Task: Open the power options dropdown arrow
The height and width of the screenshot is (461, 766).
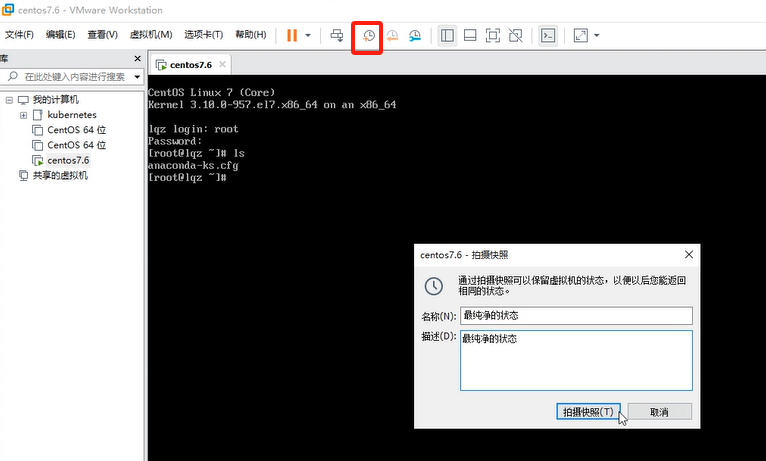Action: [308, 35]
